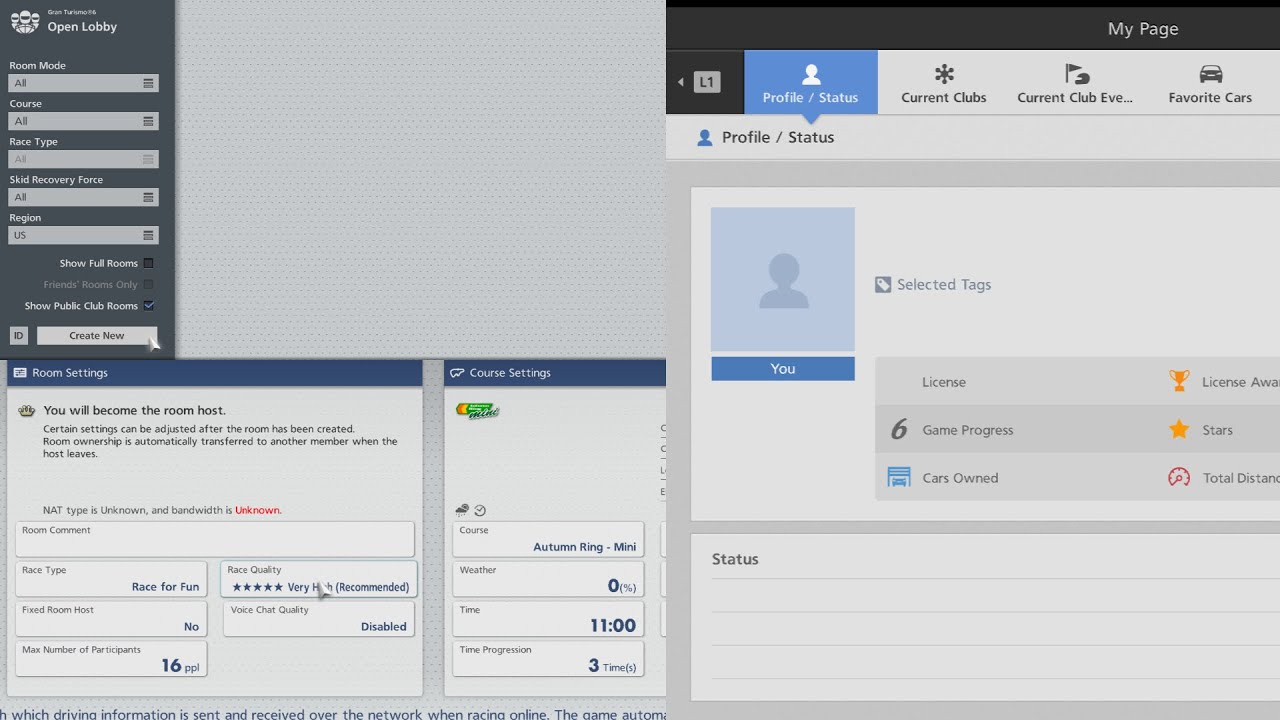This screenshot has height=720, width=1280.
Task: Click the Stars star icon
Action: 1179,429
